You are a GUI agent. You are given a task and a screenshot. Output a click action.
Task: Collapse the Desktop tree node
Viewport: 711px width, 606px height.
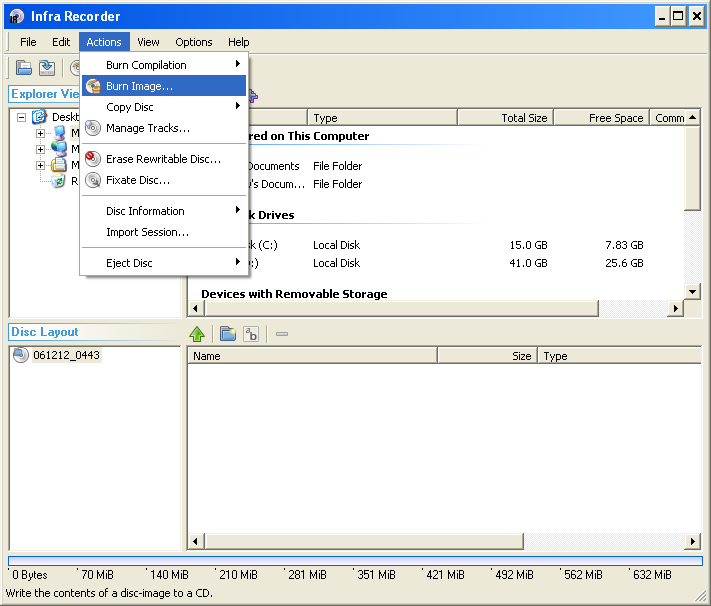[21, 117]
